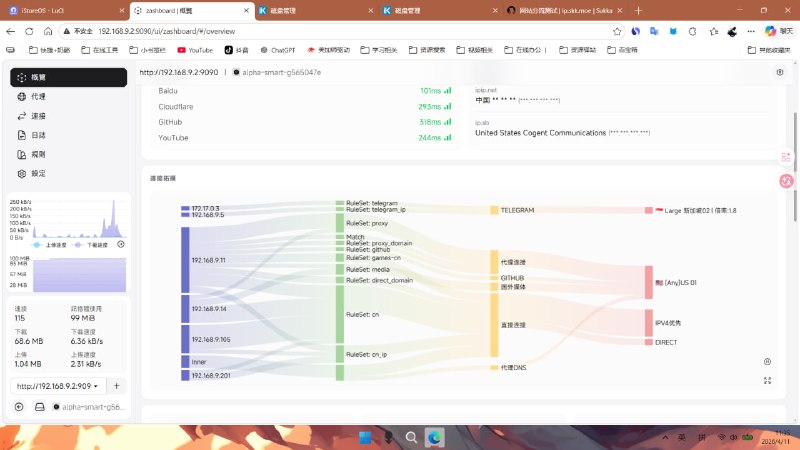Screen dimensions: 800x450
Task: Click the RuleSet: proxy node
Action: pyautogui.click(x=340, y=223)
